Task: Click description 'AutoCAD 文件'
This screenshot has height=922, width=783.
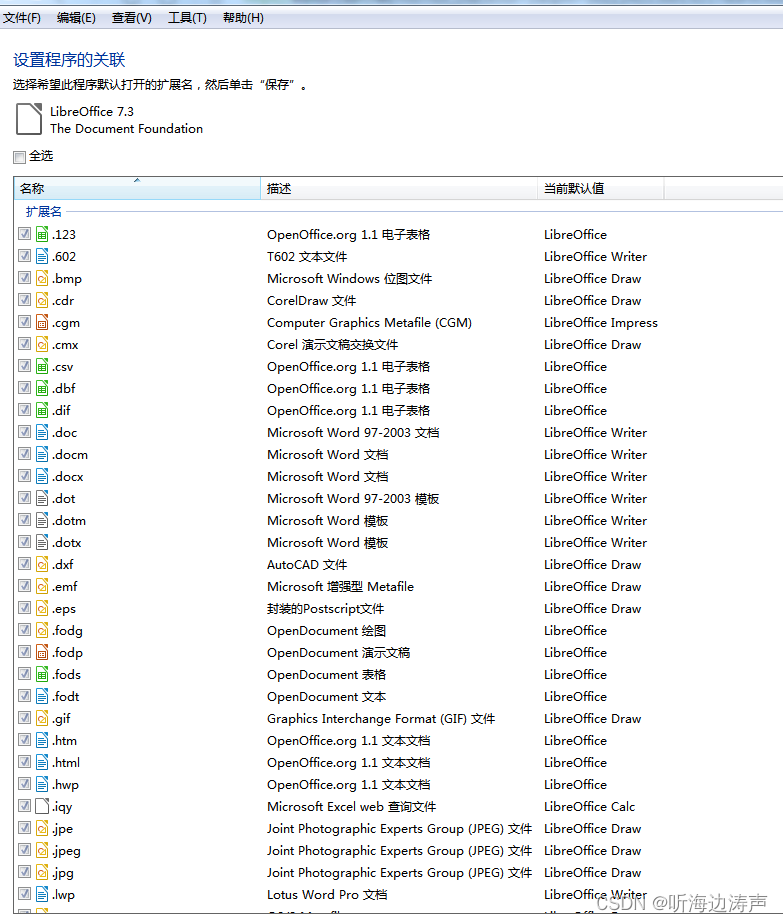Action: [x=307, y=564]
